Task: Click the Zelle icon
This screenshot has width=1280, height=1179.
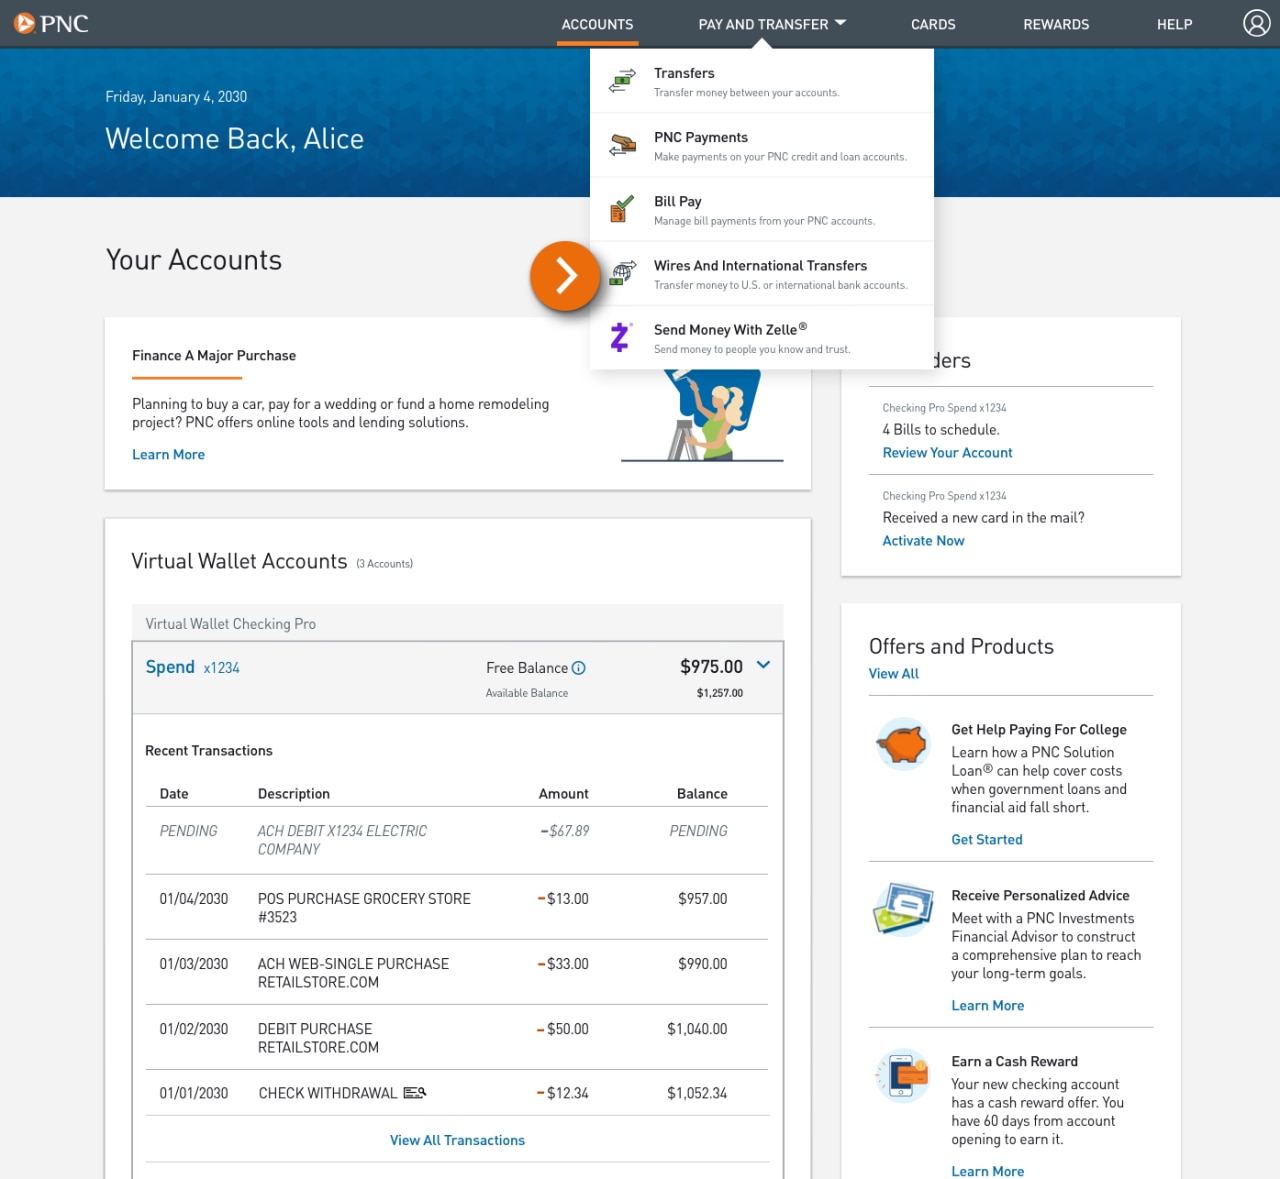Action: tap(621, 337)
